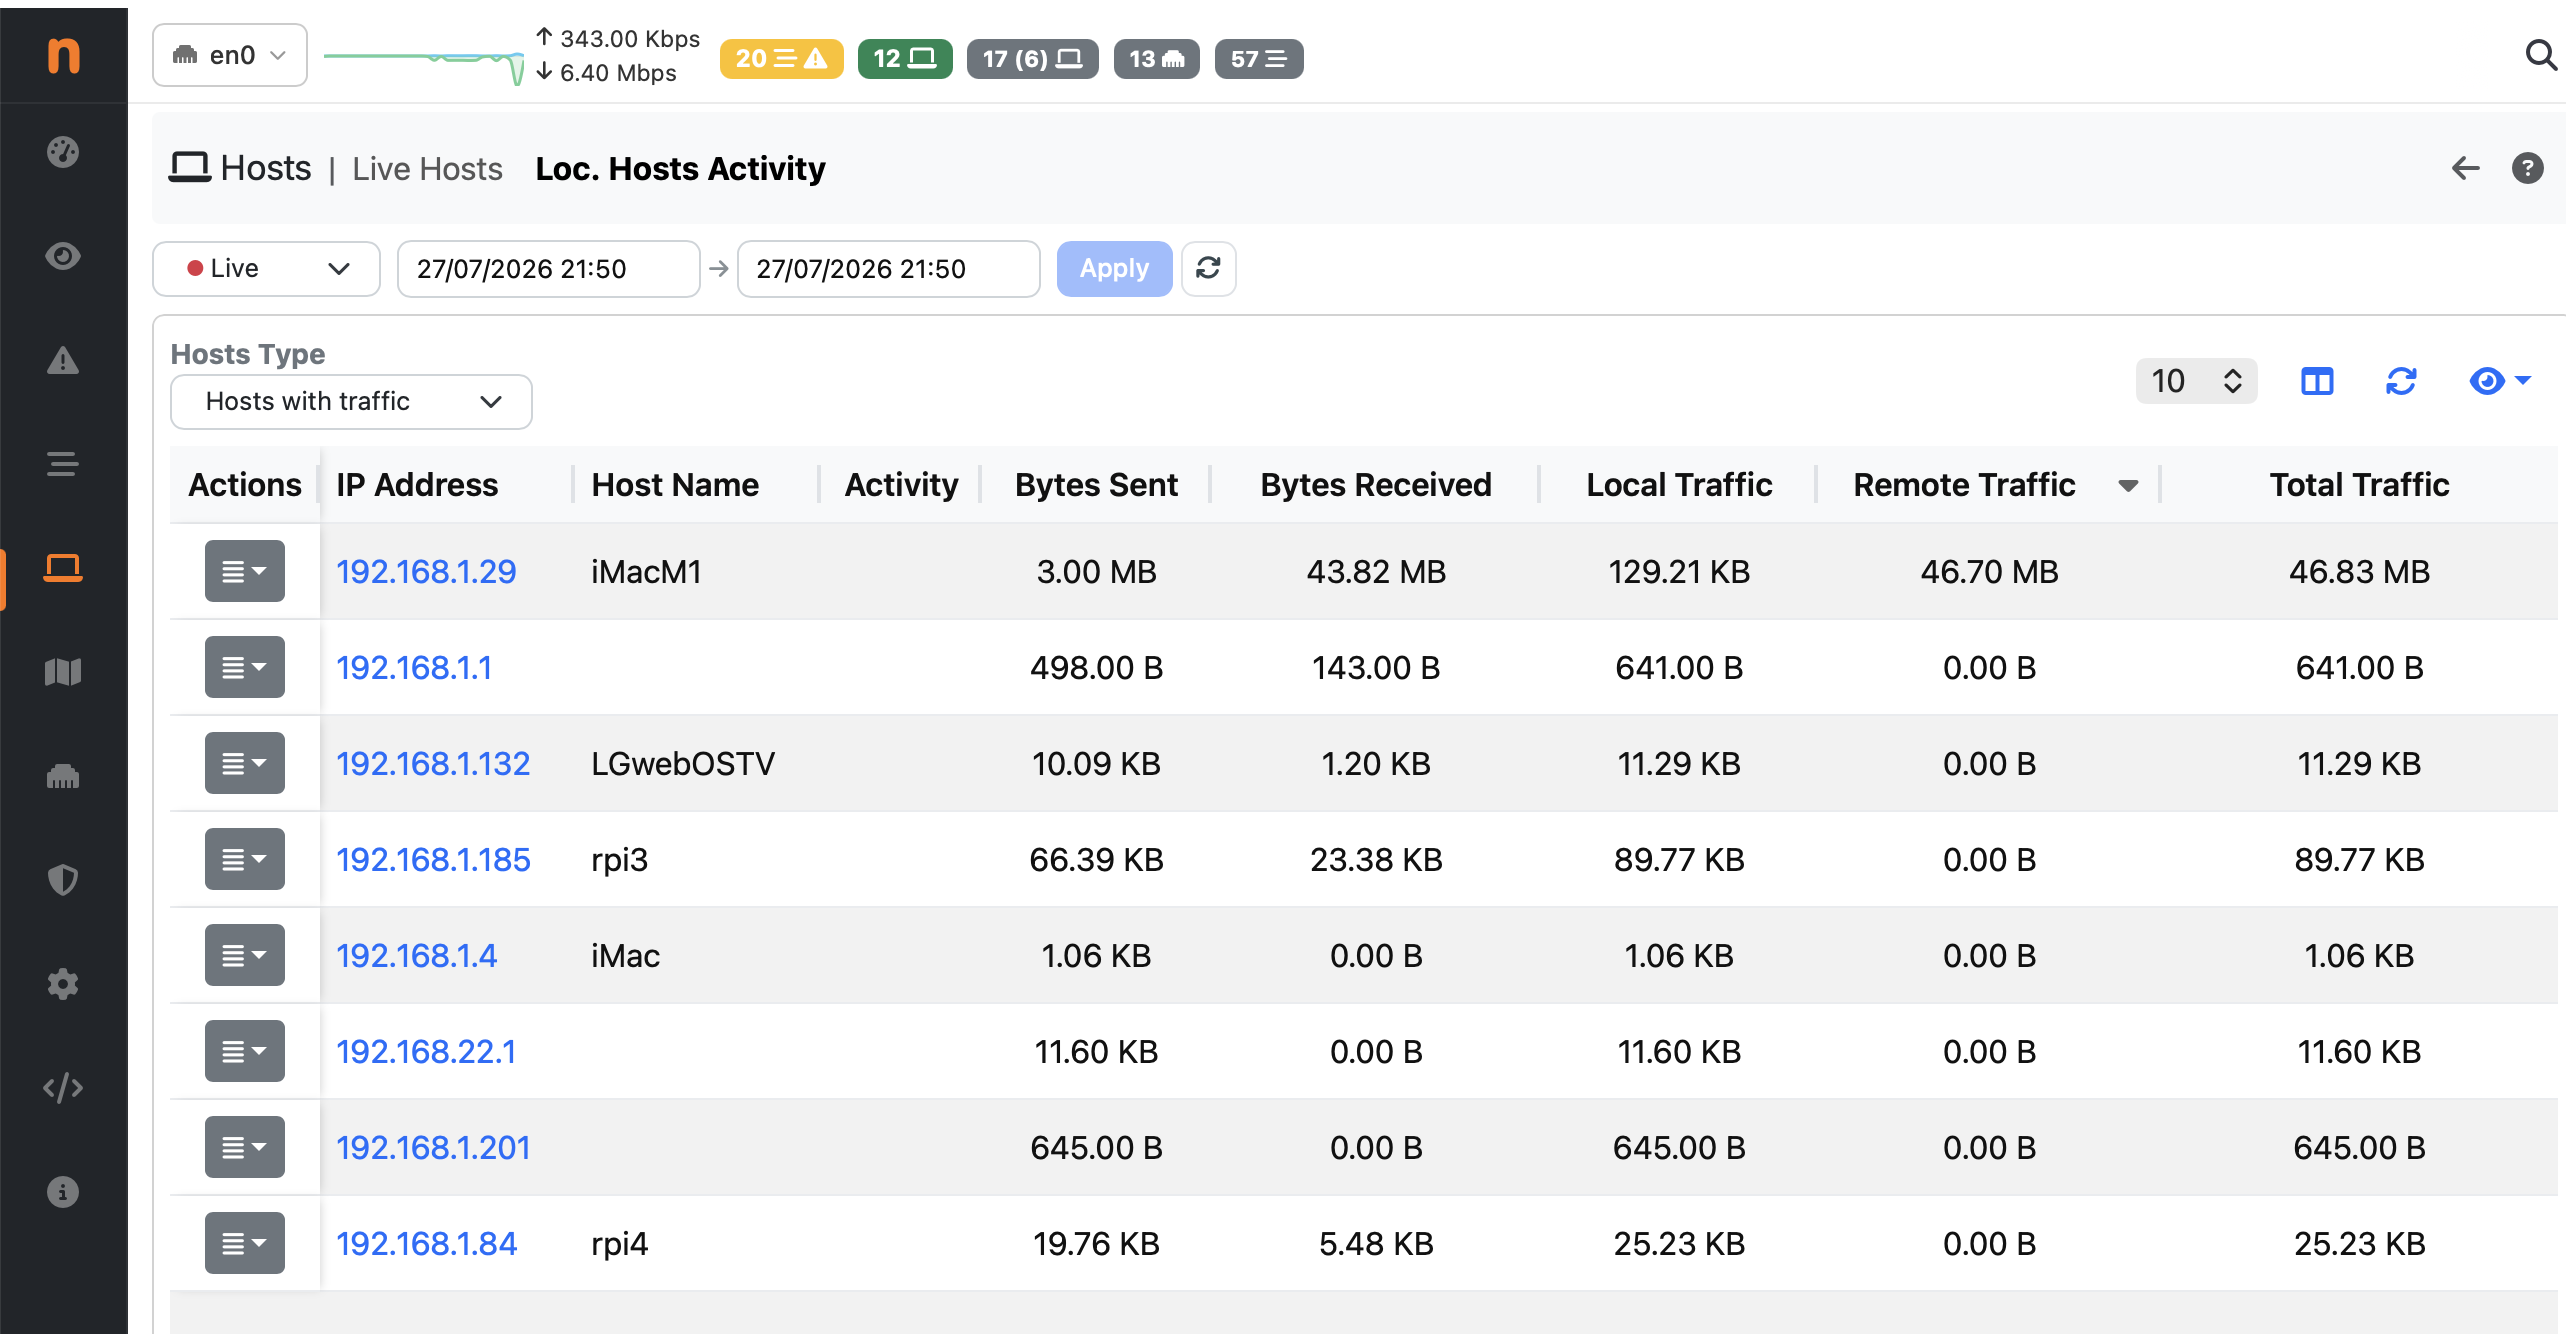Viewport: 2566px width, 1334px height.
Task: Sort by the Host Name column header
Action: (x=675, y=484)
